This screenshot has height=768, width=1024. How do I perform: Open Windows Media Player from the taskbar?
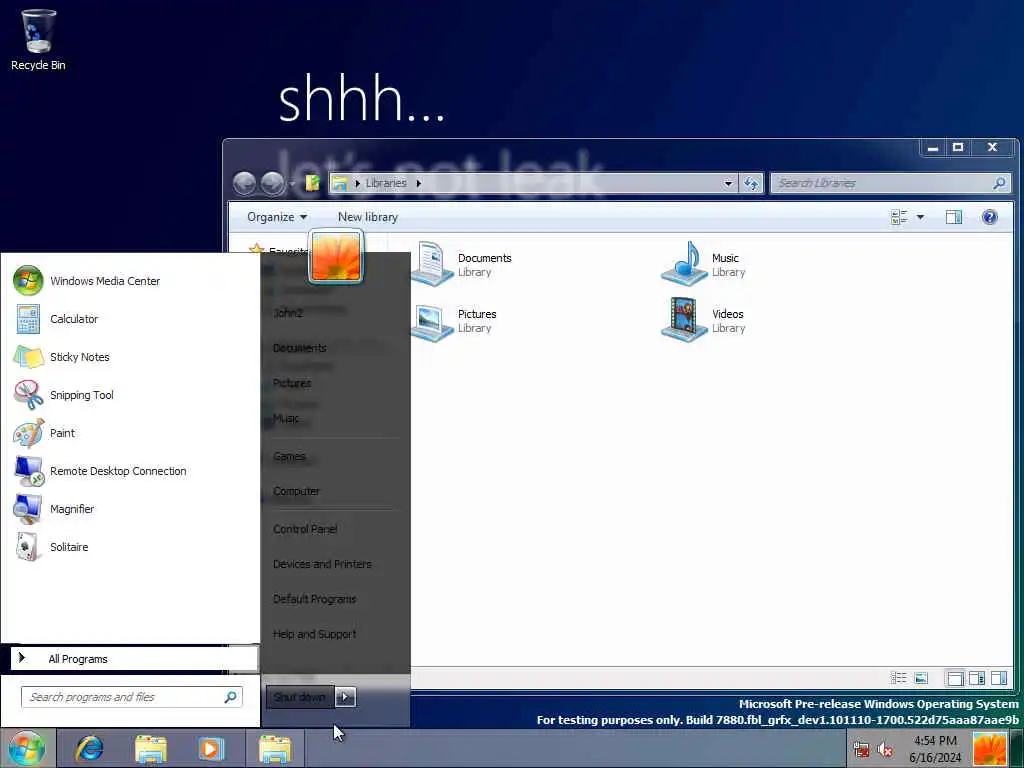pyautogui.click(x=210, y=748)
